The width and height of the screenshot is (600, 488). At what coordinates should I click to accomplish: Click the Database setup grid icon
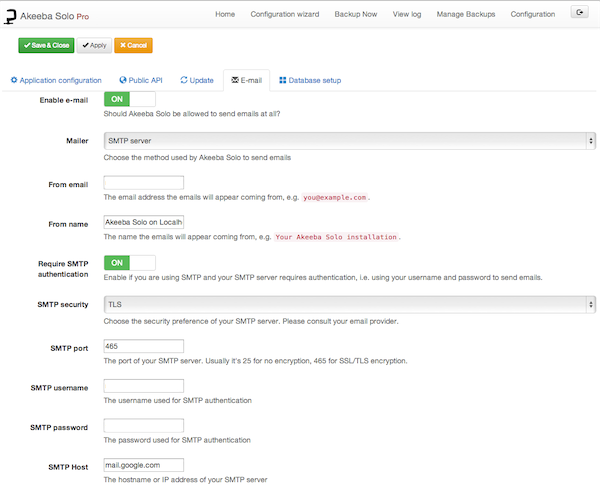coord(282,80)
